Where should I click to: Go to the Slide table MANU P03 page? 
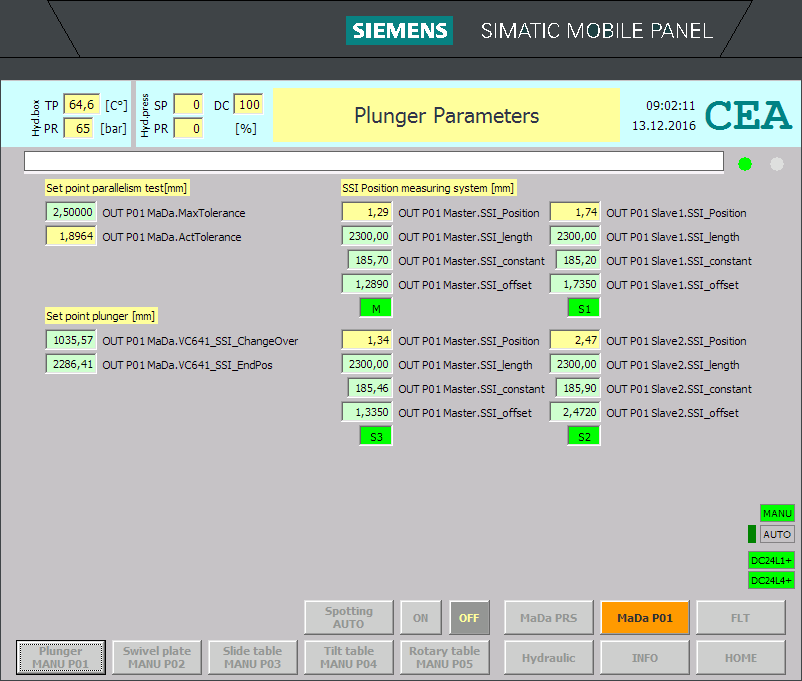point(252,658)
